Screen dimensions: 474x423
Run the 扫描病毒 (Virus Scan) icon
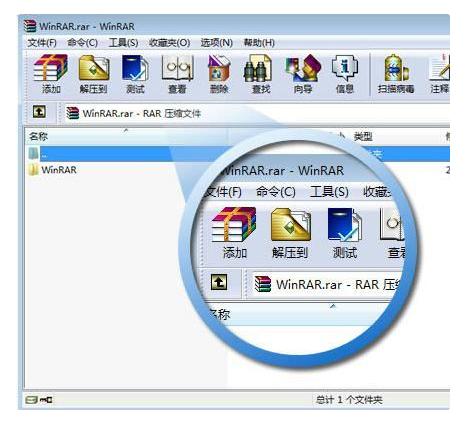(396, 68)
